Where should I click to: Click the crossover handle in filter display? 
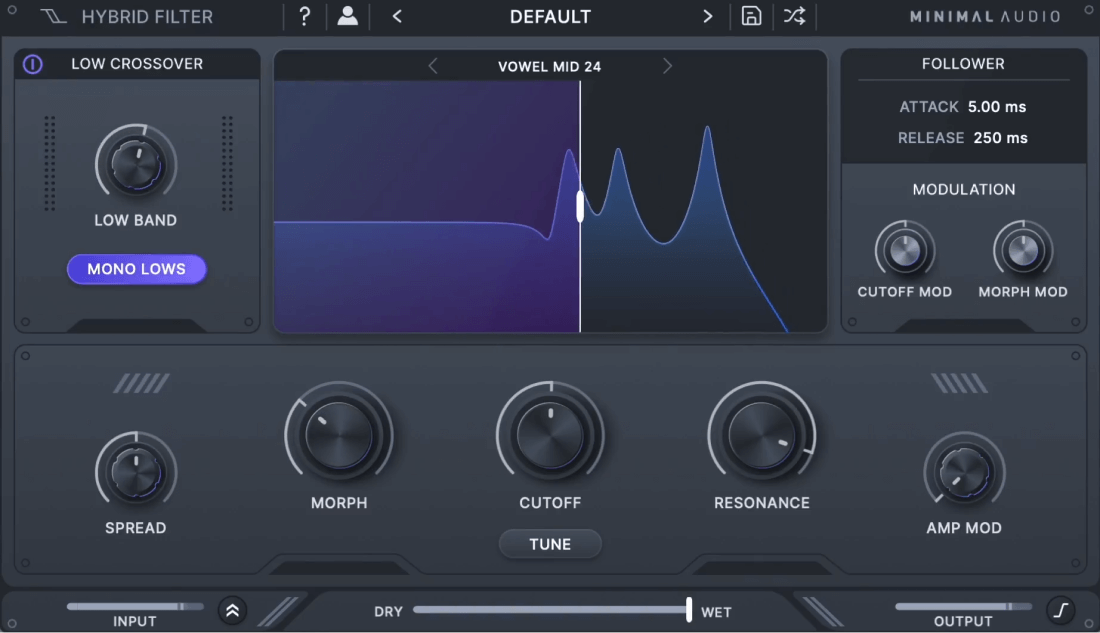580,206
